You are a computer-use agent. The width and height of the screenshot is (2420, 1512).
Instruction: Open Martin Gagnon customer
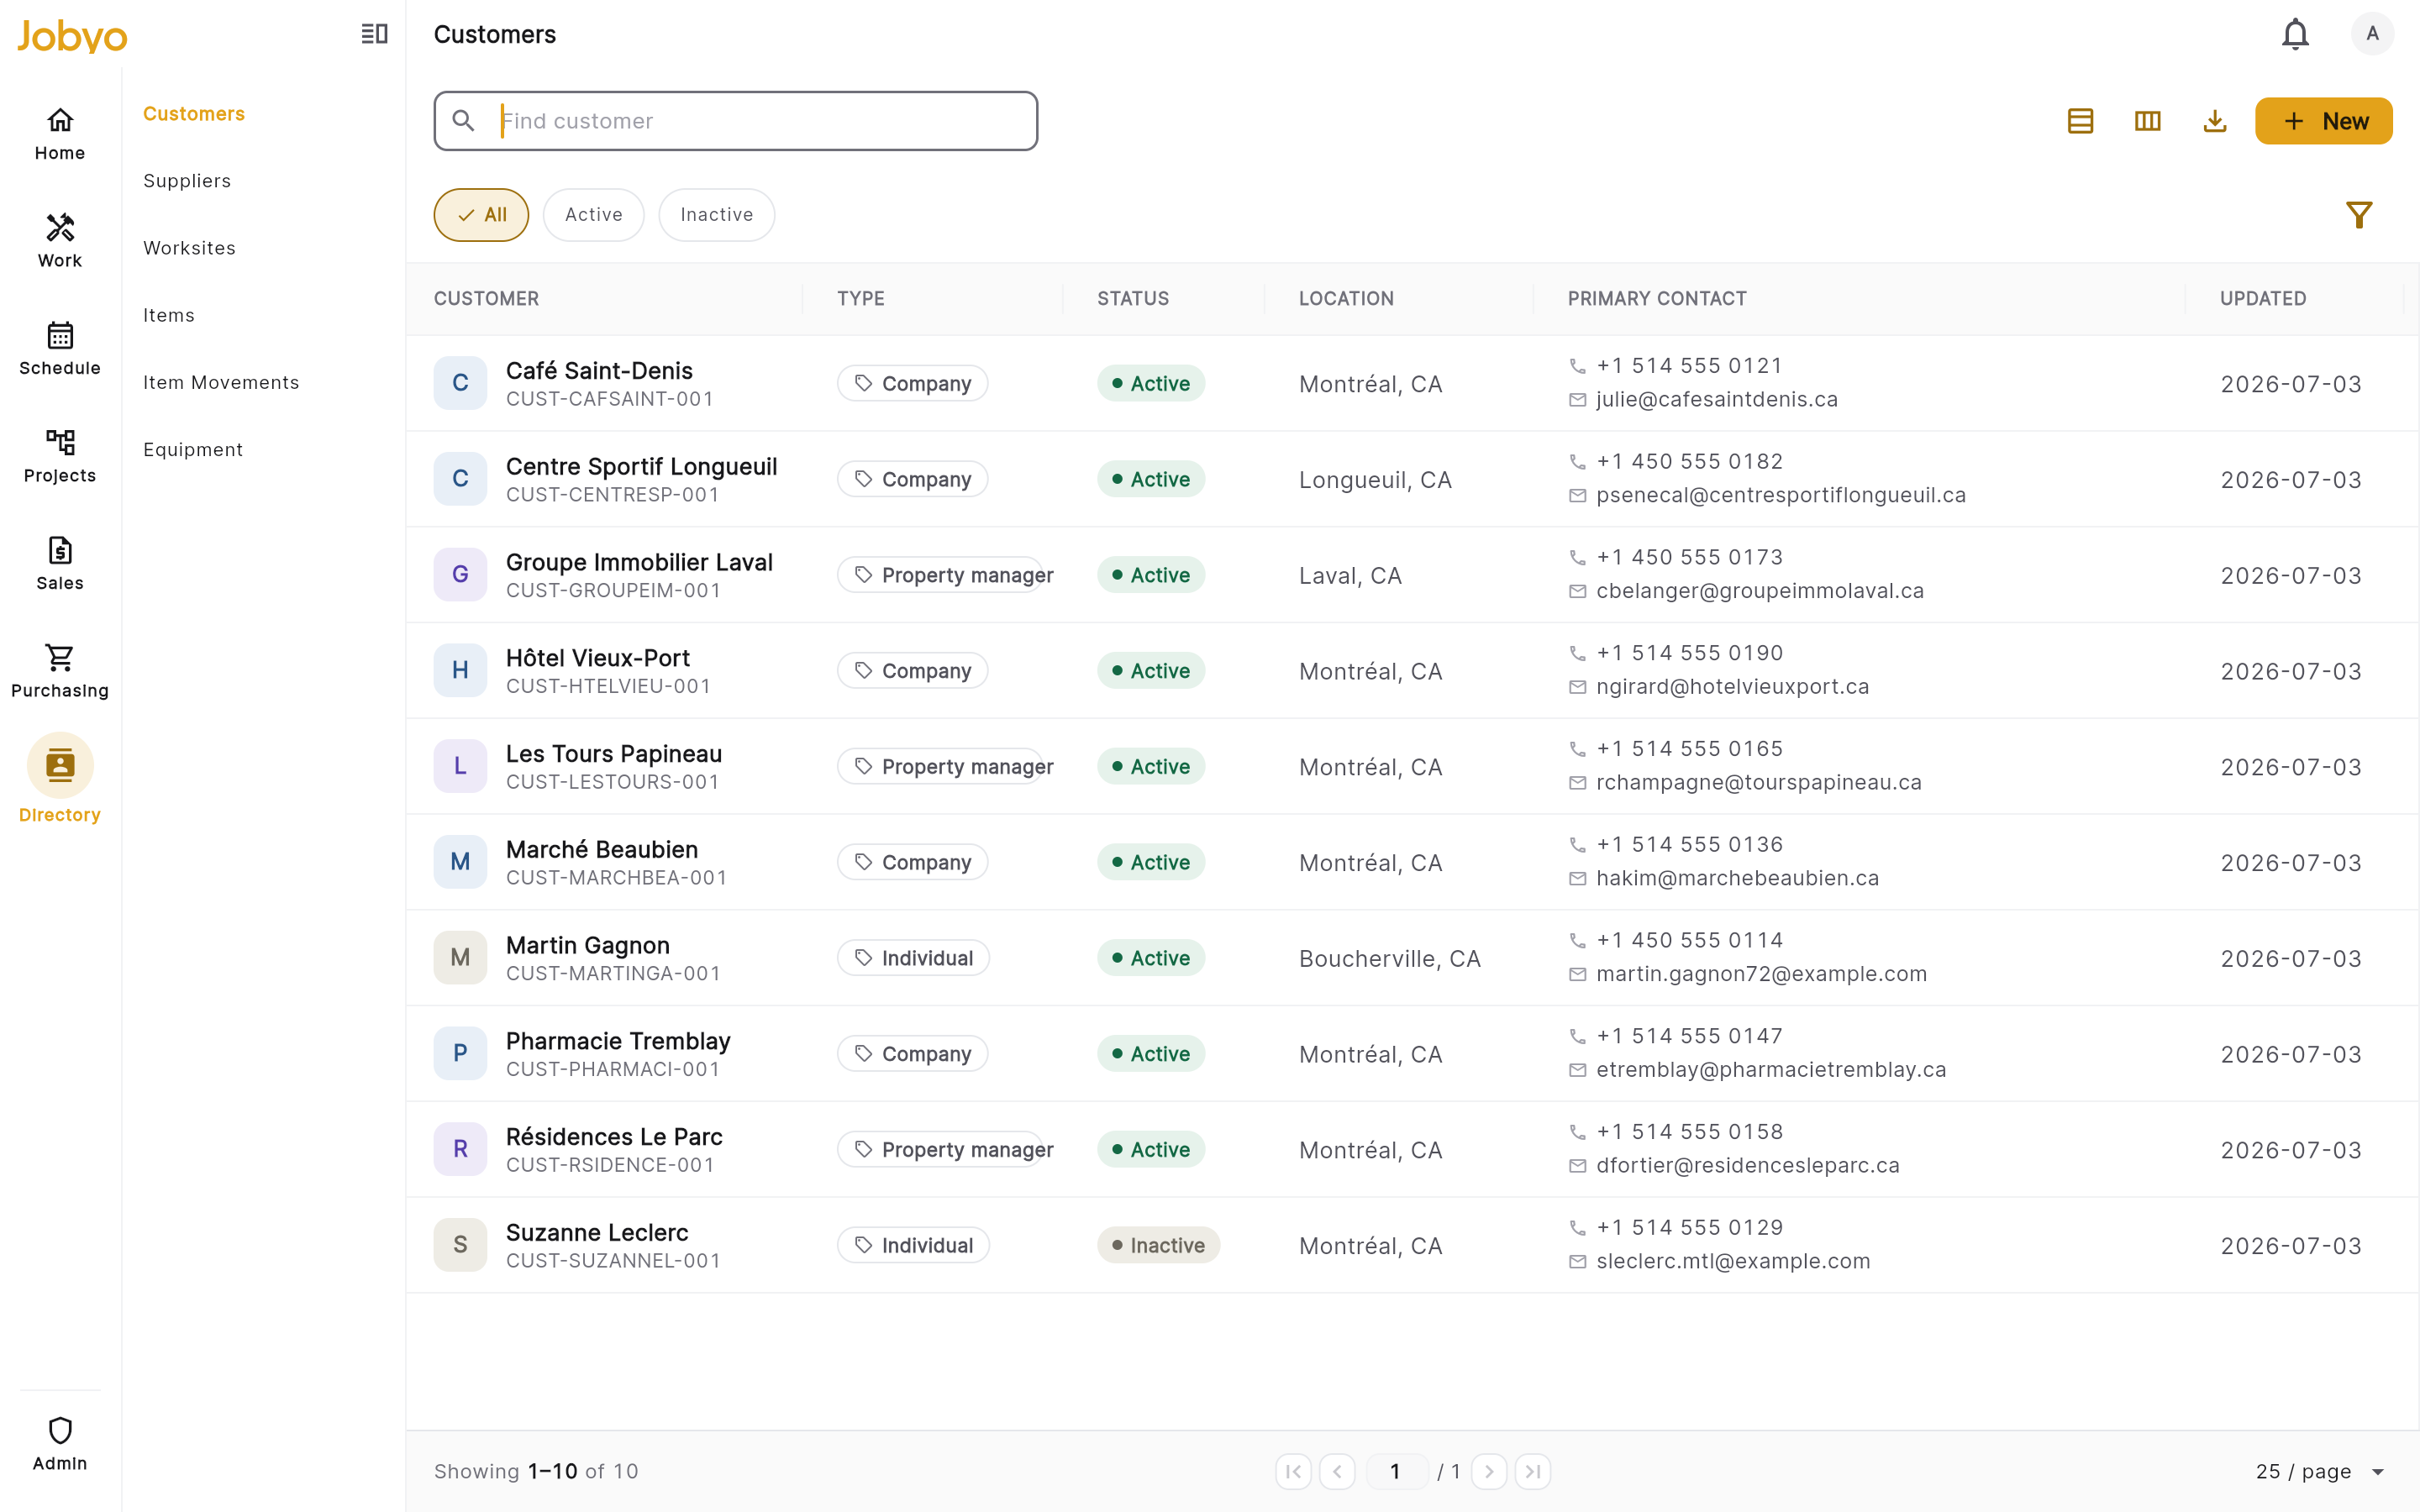[588, 946]
